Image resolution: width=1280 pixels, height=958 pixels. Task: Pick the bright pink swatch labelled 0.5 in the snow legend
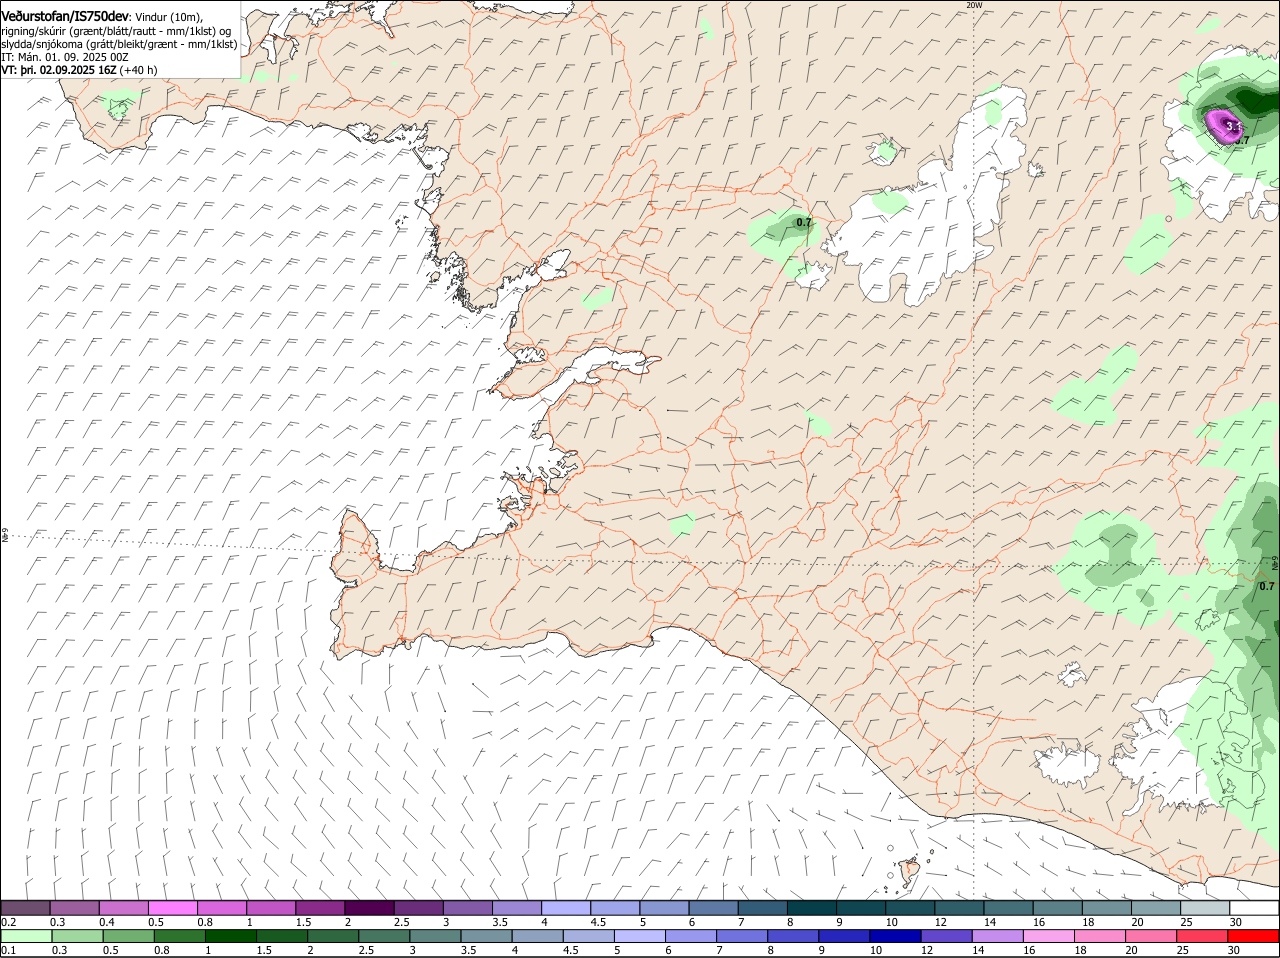pyautogui.click(x=173, y=908)
